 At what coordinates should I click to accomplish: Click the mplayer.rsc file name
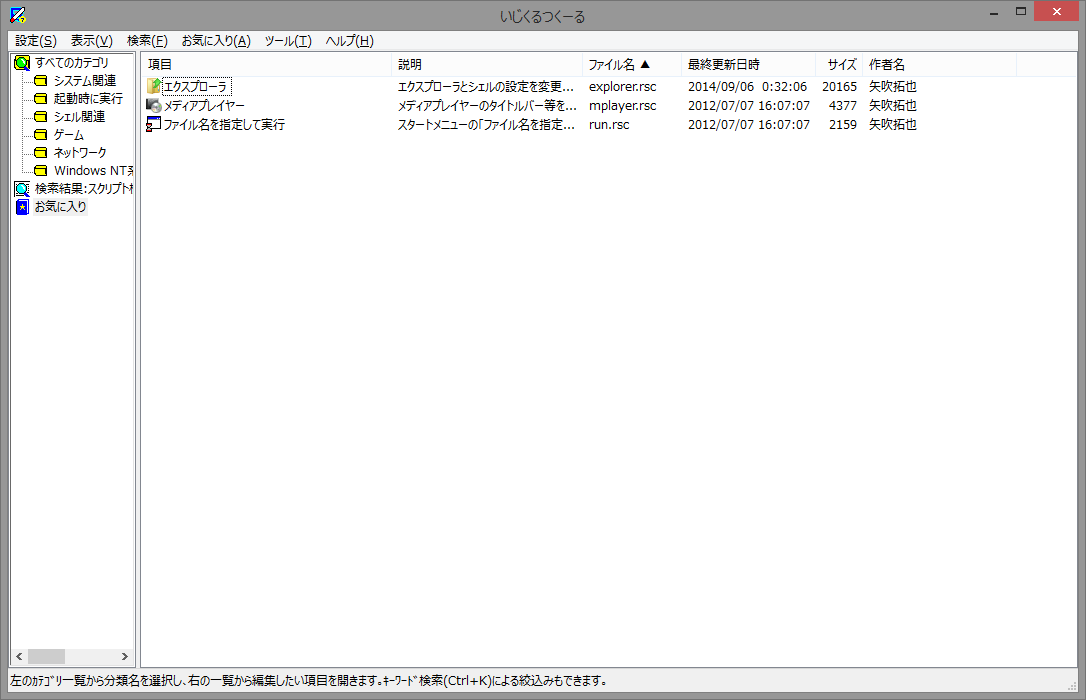pos(623,105)
